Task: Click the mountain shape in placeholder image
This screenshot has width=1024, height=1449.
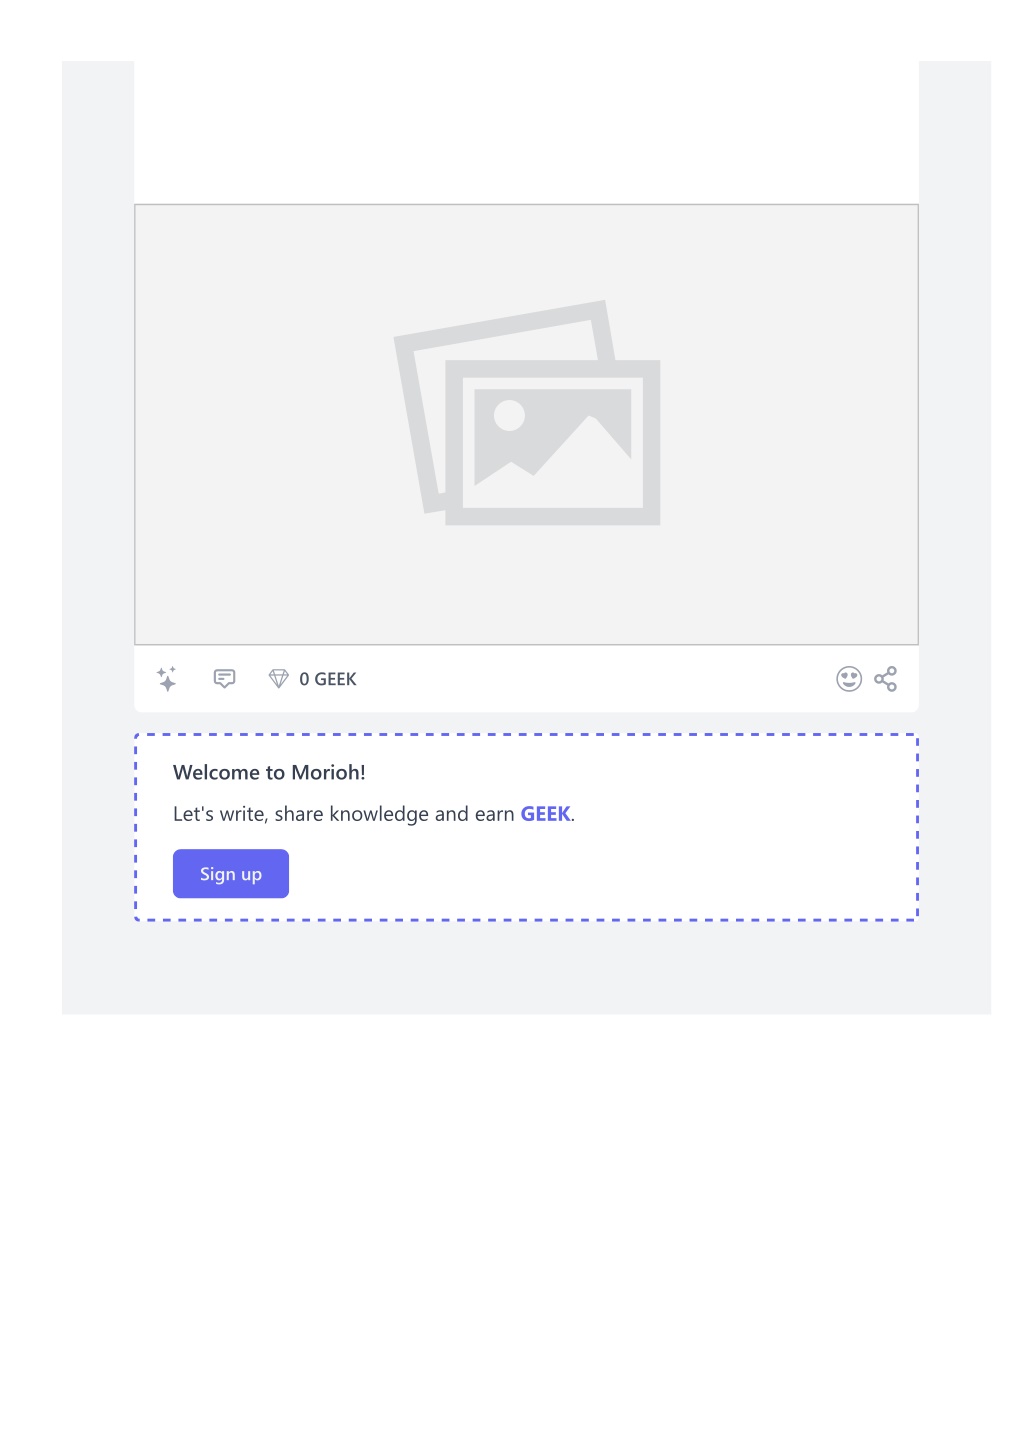Action: [x=560, y=448]
